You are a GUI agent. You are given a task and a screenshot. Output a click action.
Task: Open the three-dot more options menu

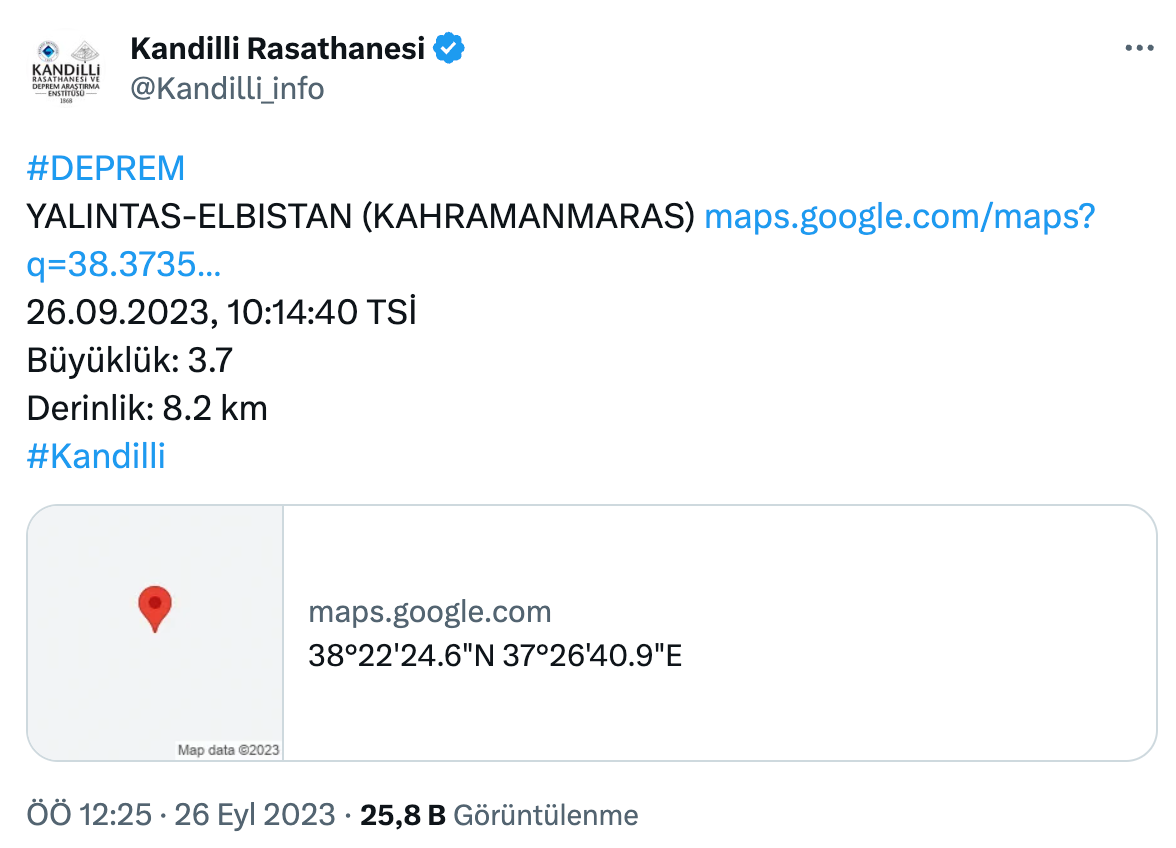click(1140, 48)
